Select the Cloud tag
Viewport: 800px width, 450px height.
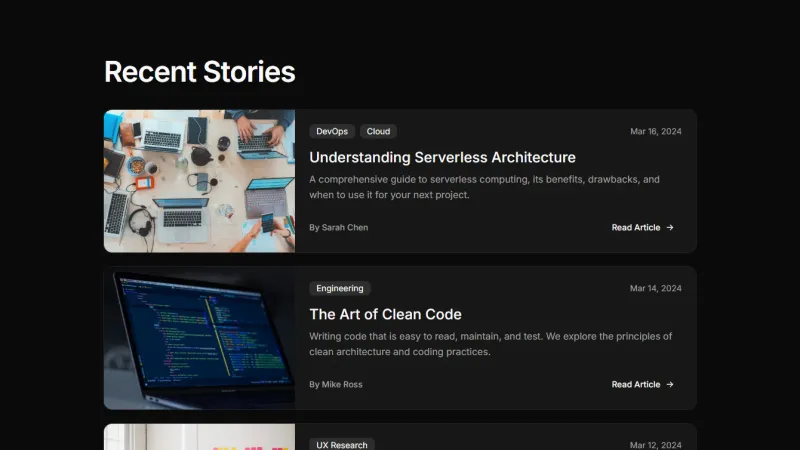[378, 131]
